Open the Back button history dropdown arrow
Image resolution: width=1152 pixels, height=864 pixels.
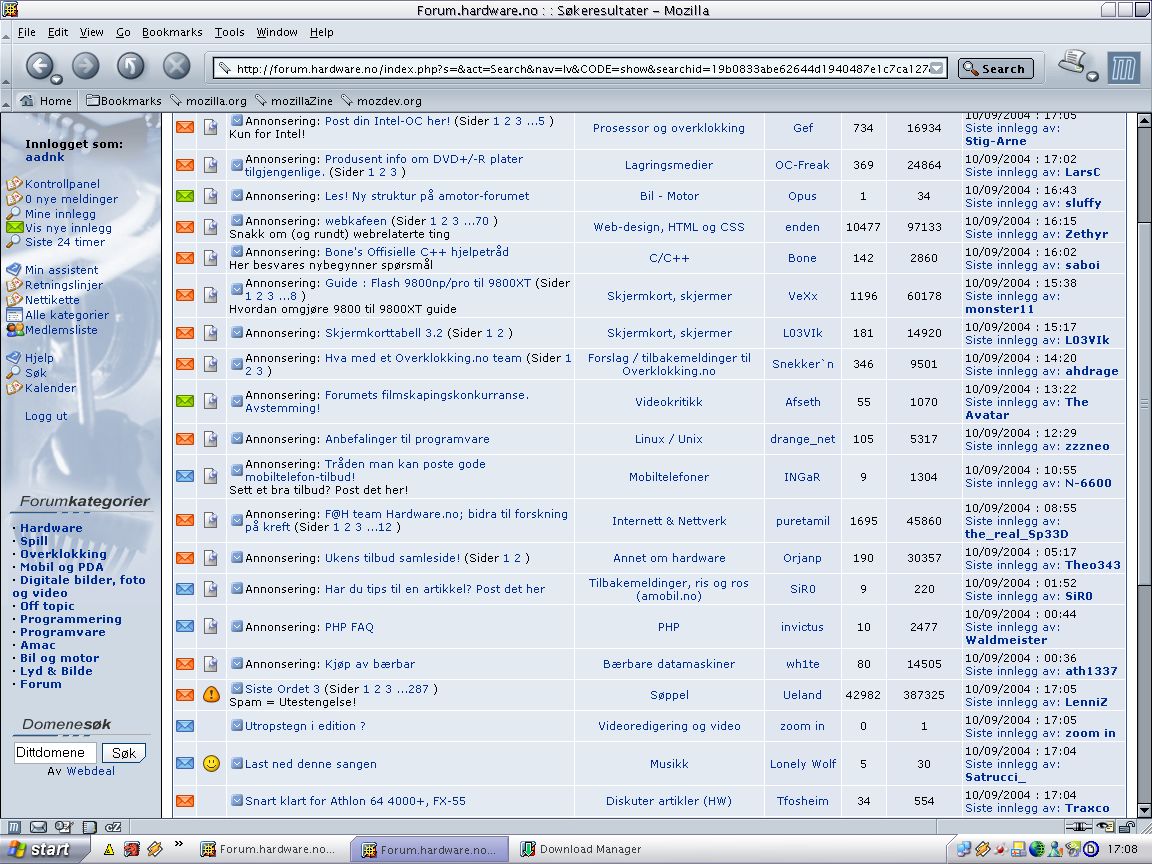56,79
